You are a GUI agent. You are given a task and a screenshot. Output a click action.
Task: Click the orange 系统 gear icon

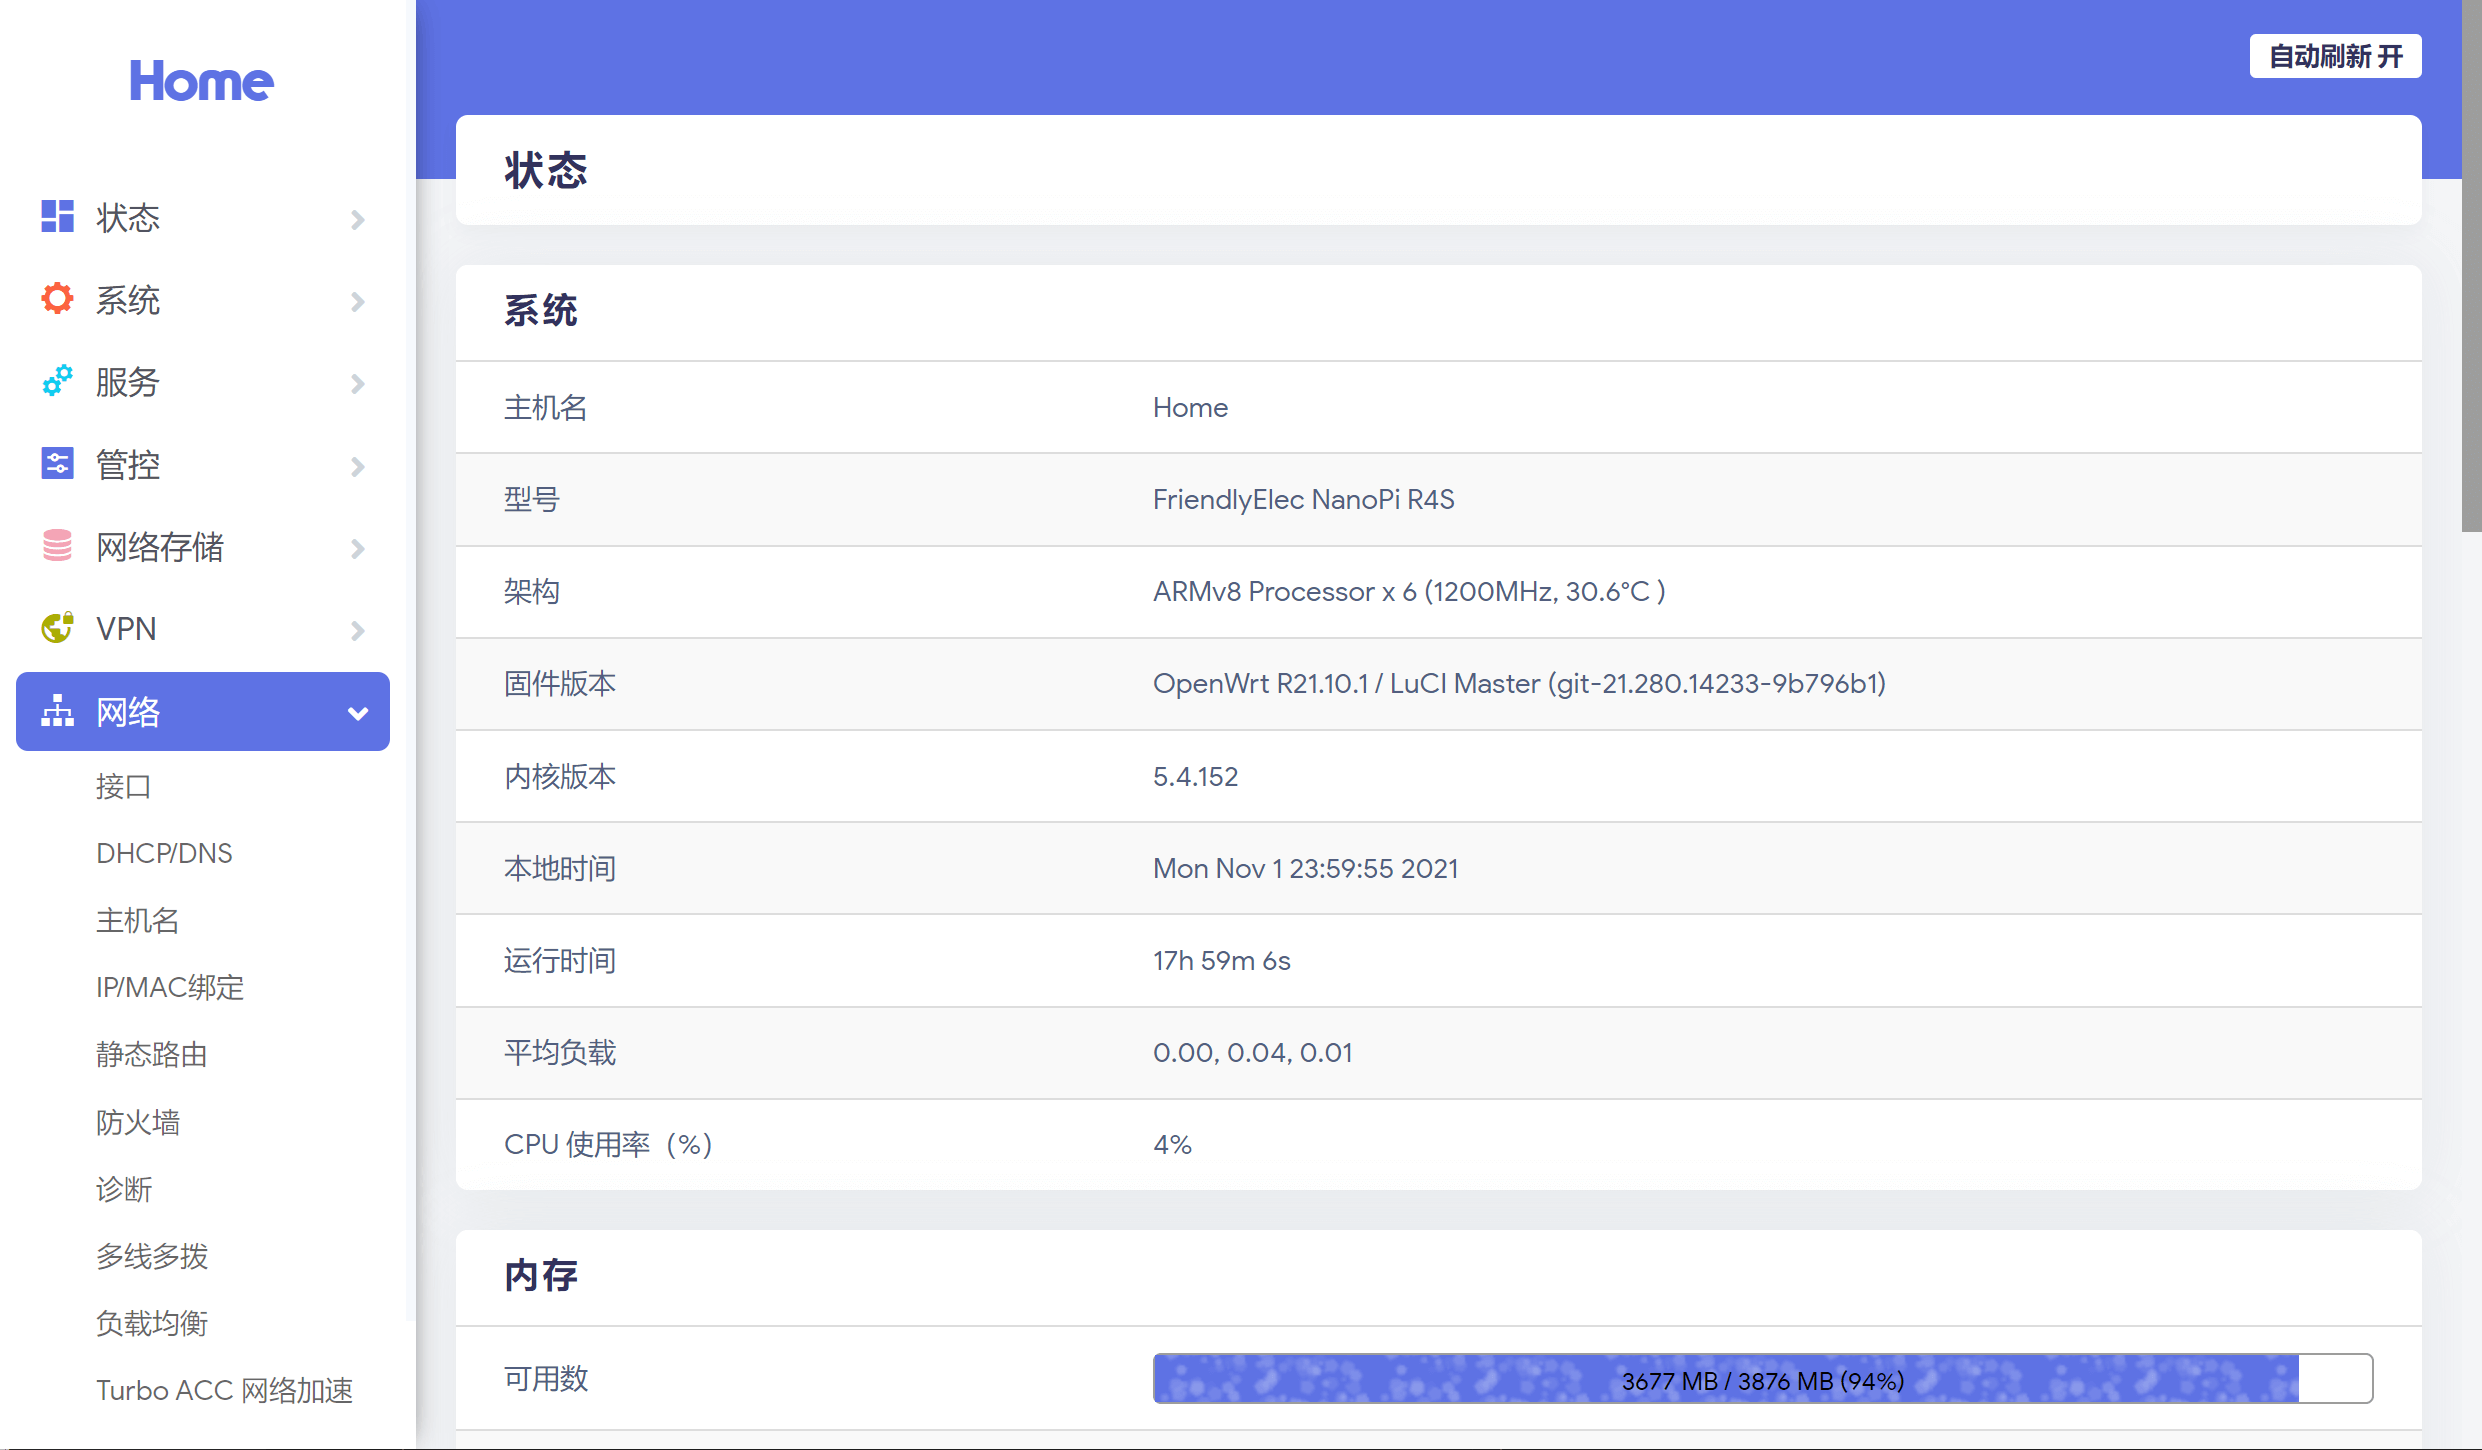tap(57, 299)
